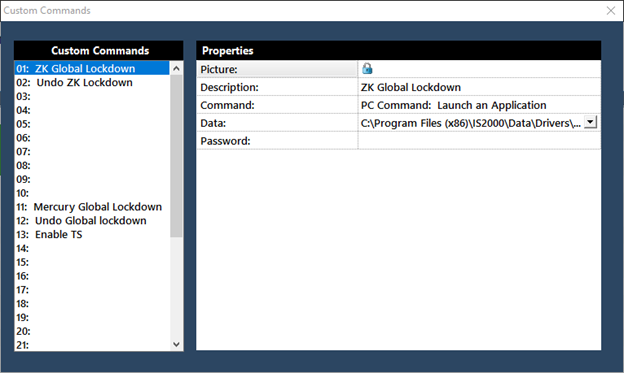Viewport: 624px width, 373px height.
Task: Select empty command slot 19
Action: tap(92, 317)
